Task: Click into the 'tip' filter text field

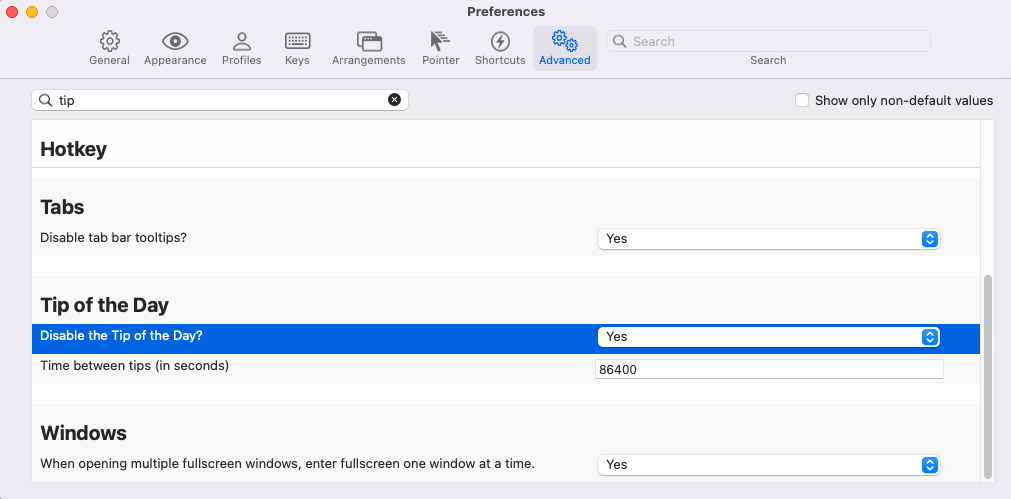Action: [220, 100]
